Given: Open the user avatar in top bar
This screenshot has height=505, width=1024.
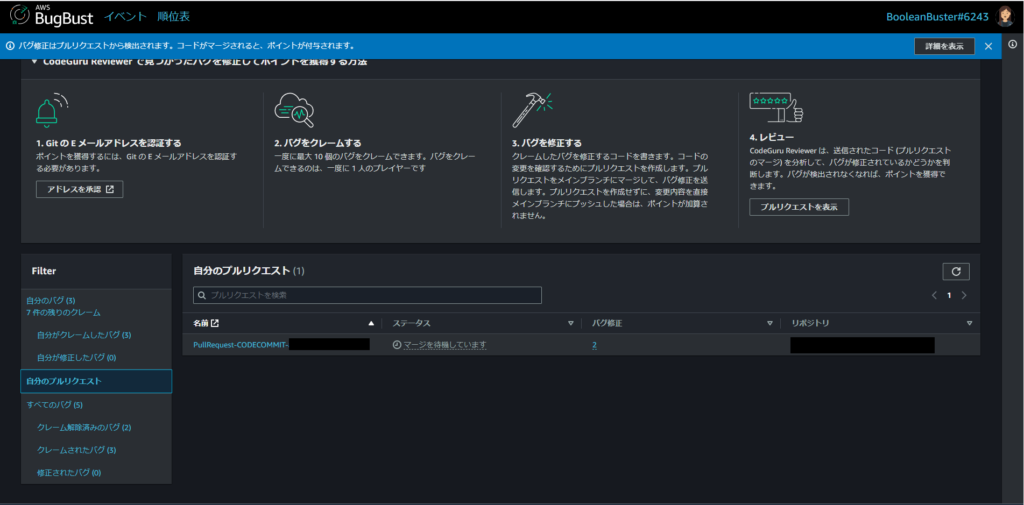Looking at the screenshot, I should coord(1004,16).
